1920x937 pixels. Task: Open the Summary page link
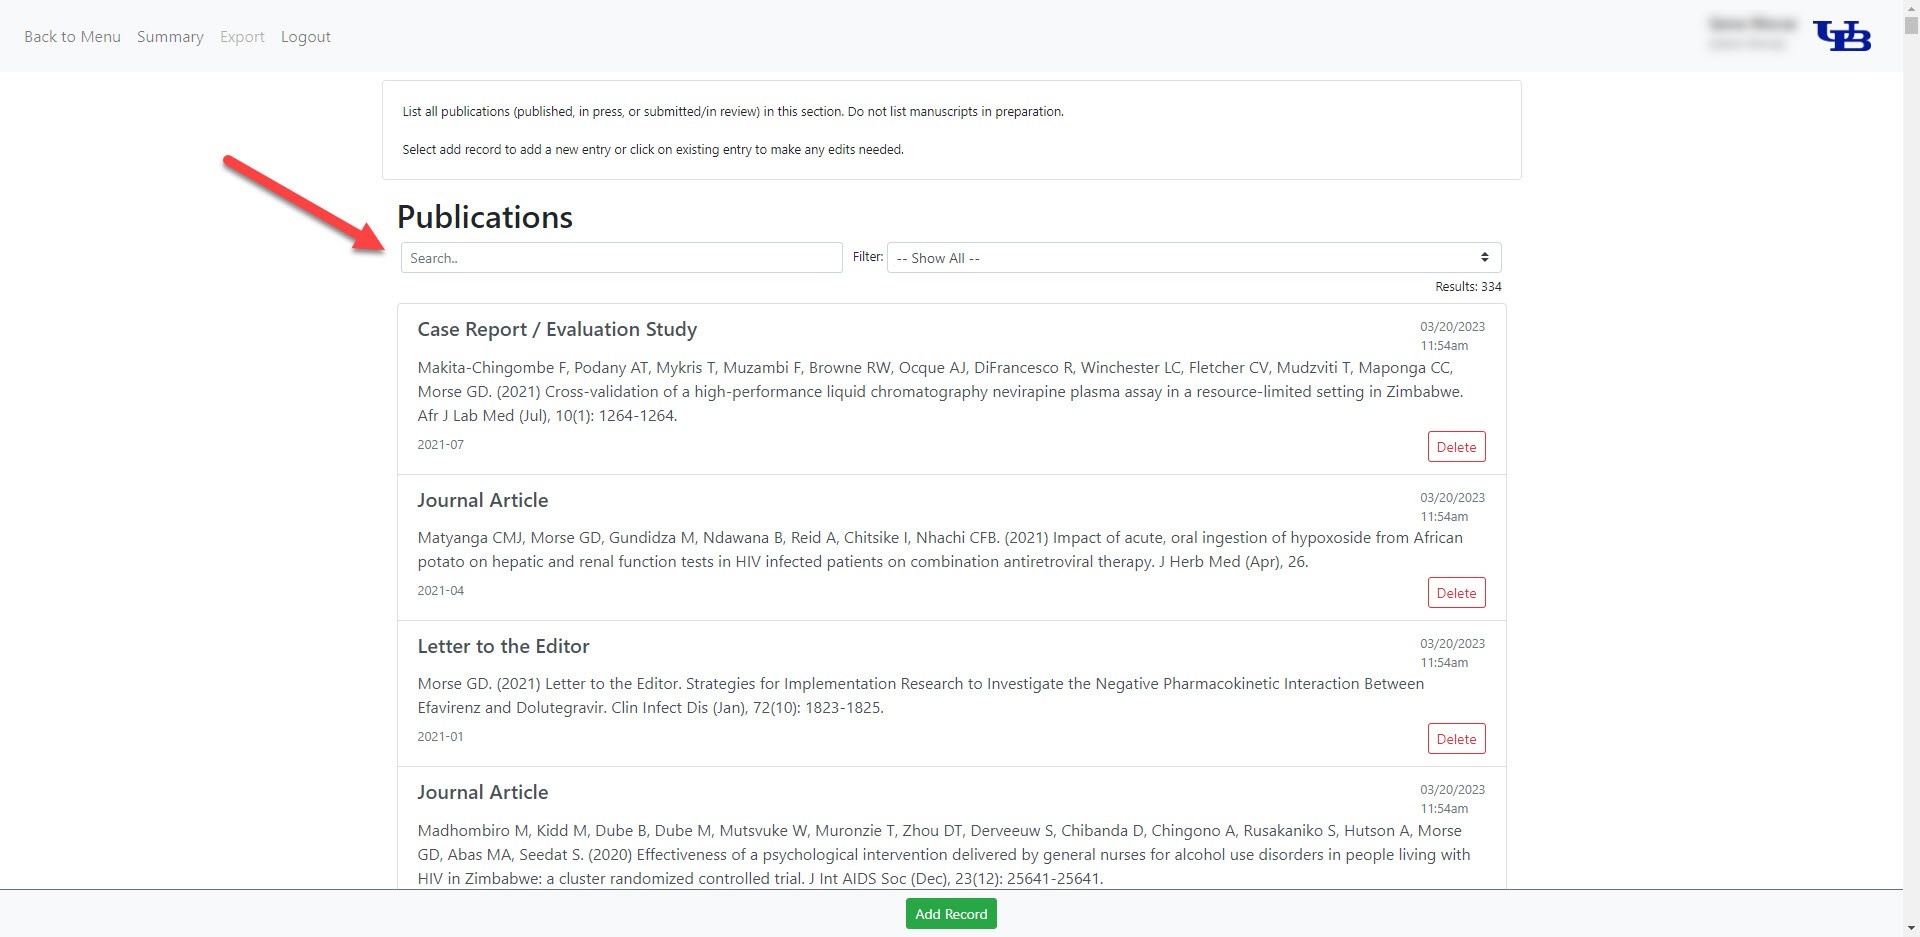[x=170, y=37]
